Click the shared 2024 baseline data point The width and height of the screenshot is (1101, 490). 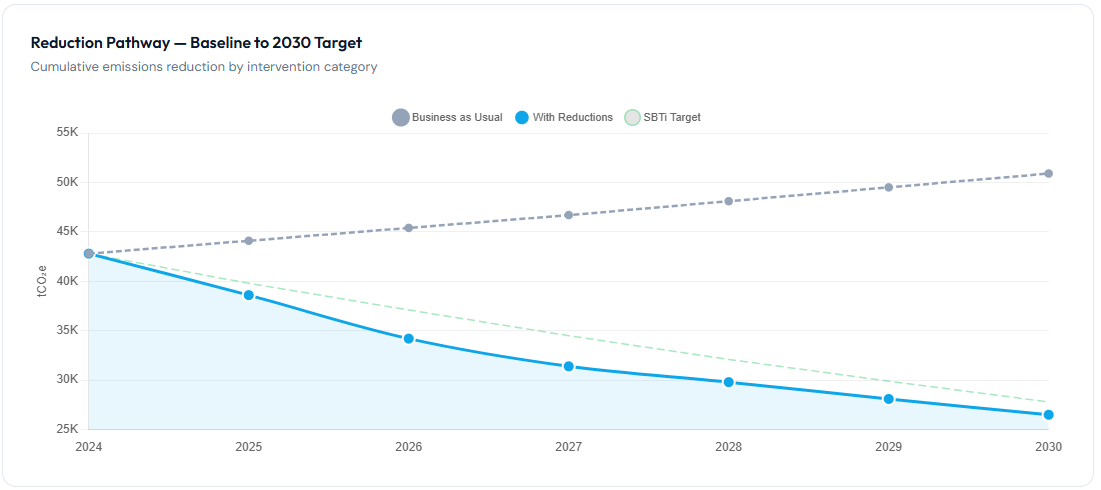(88, 253)
